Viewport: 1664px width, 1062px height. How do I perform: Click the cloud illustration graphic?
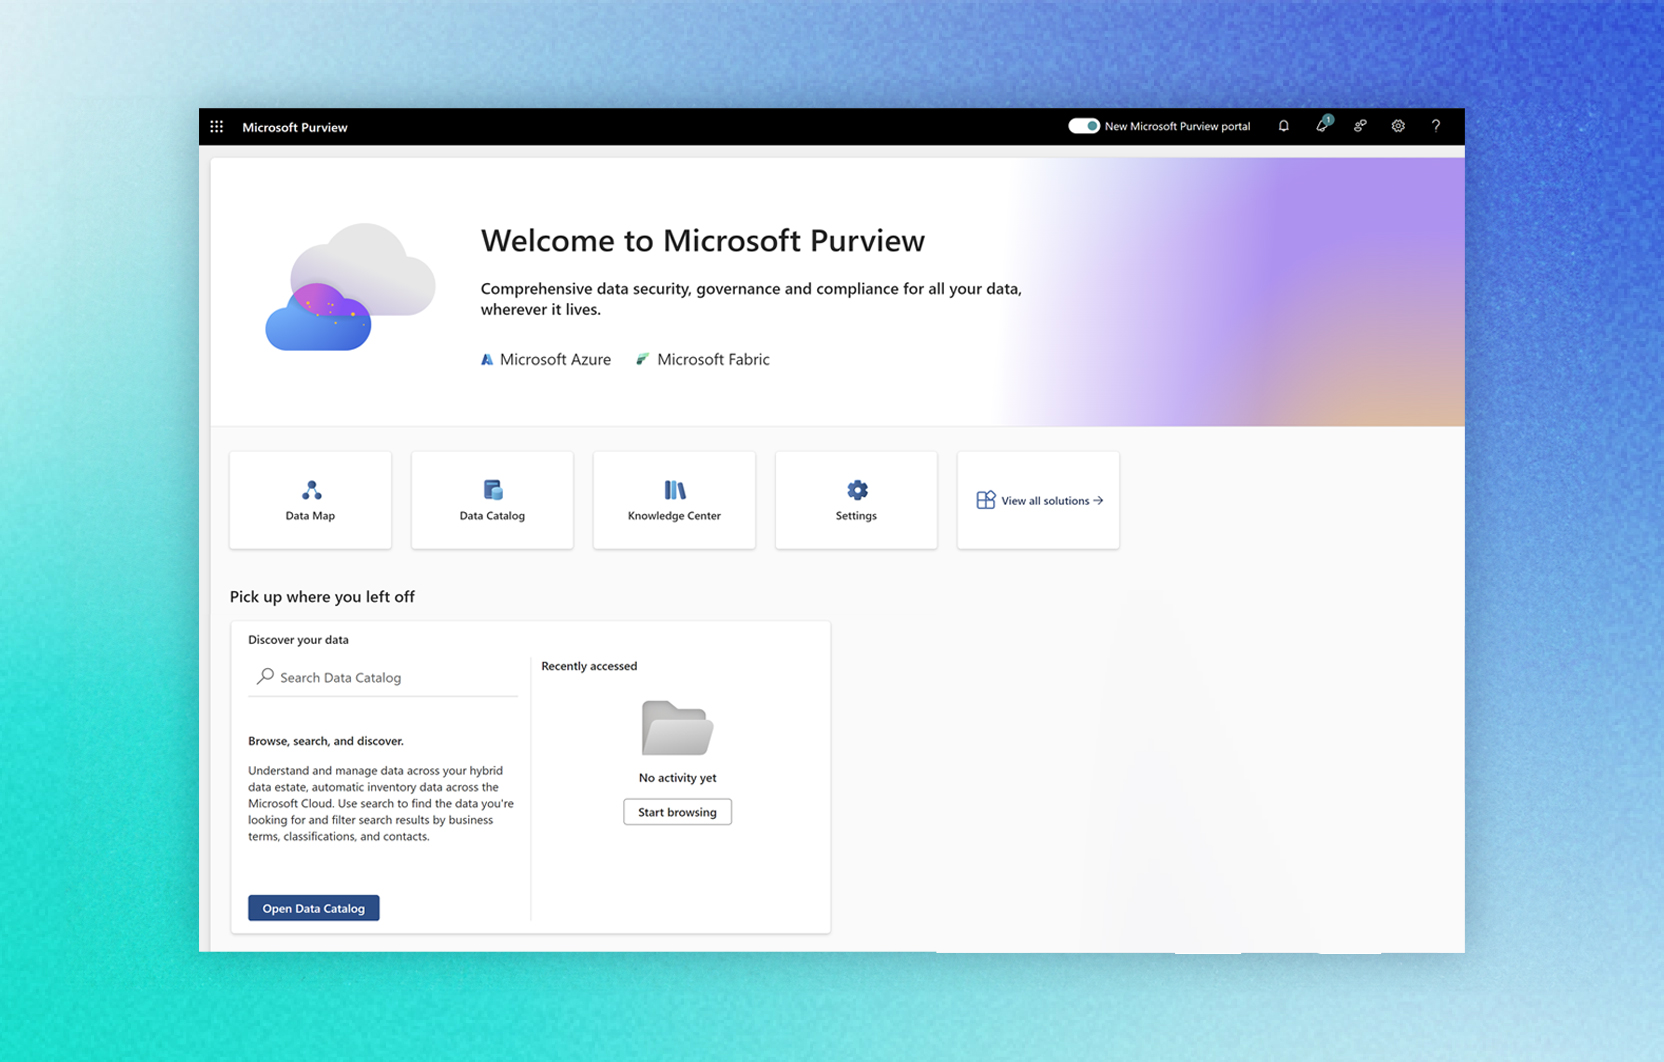(350, 287)
